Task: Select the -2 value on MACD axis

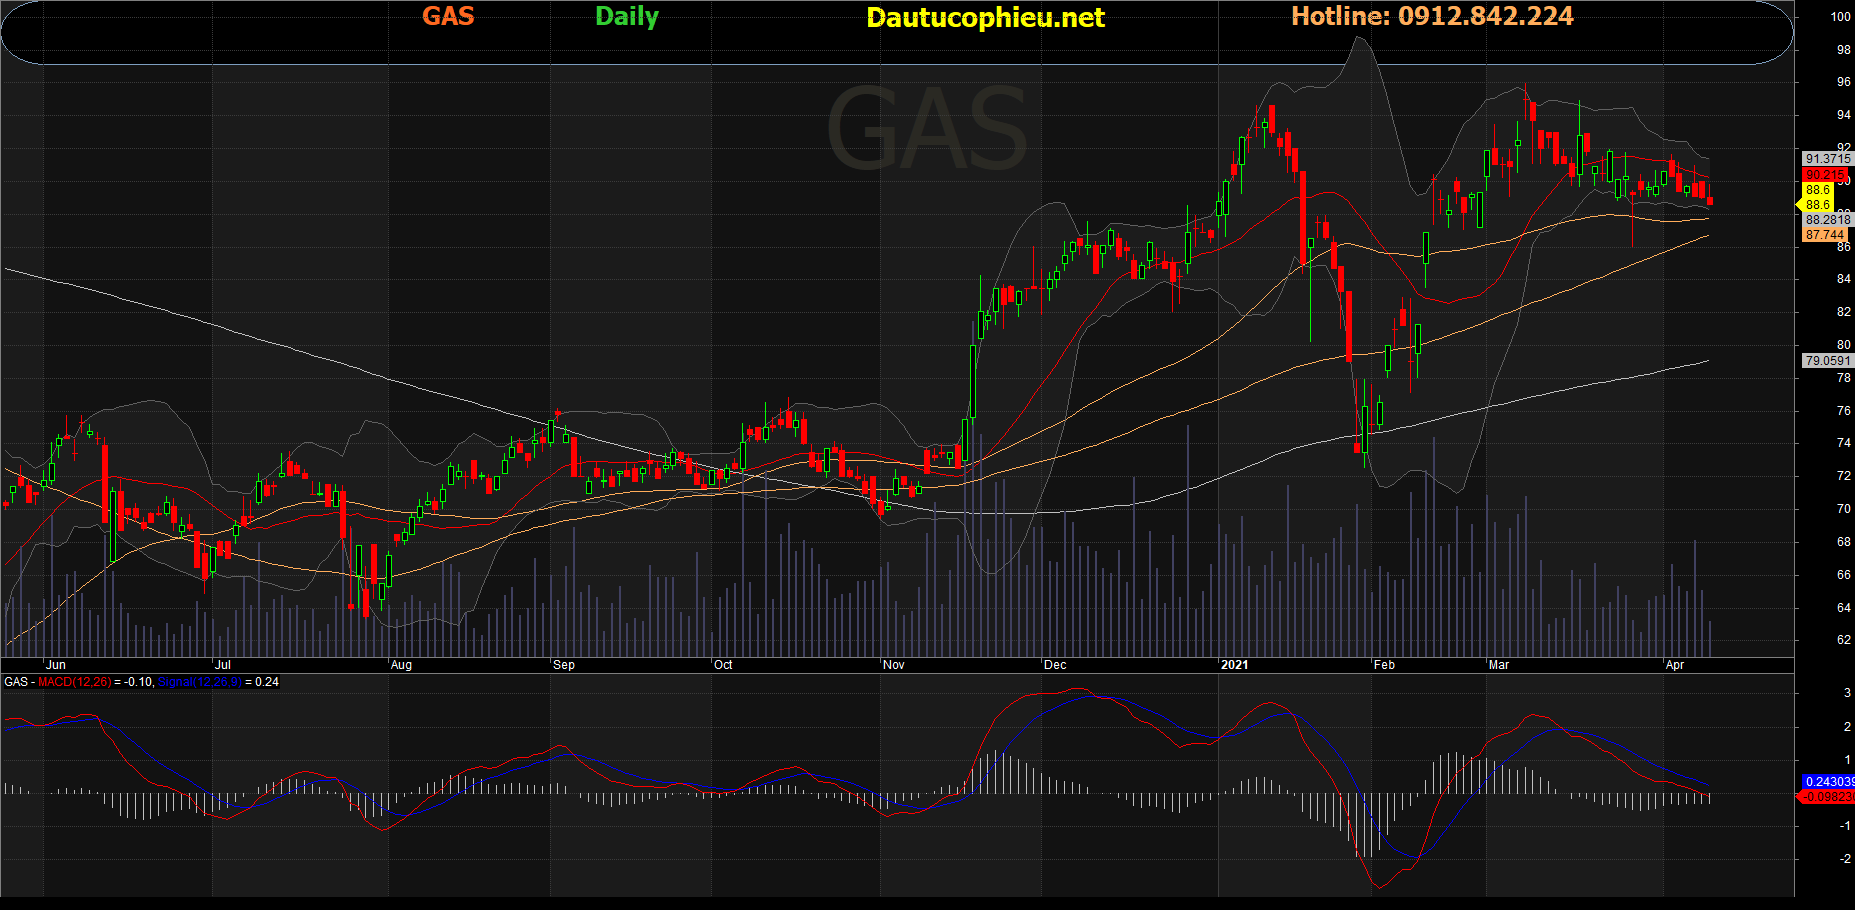Action: (1845, 859)
